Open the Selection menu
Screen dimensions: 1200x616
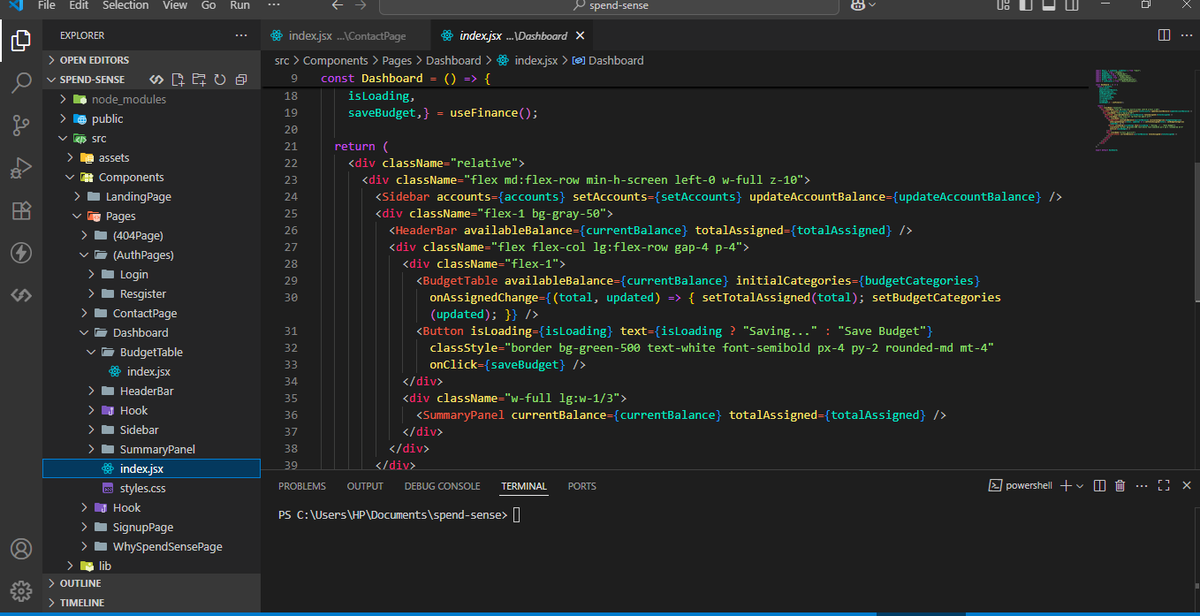click(x=126, y=6)
